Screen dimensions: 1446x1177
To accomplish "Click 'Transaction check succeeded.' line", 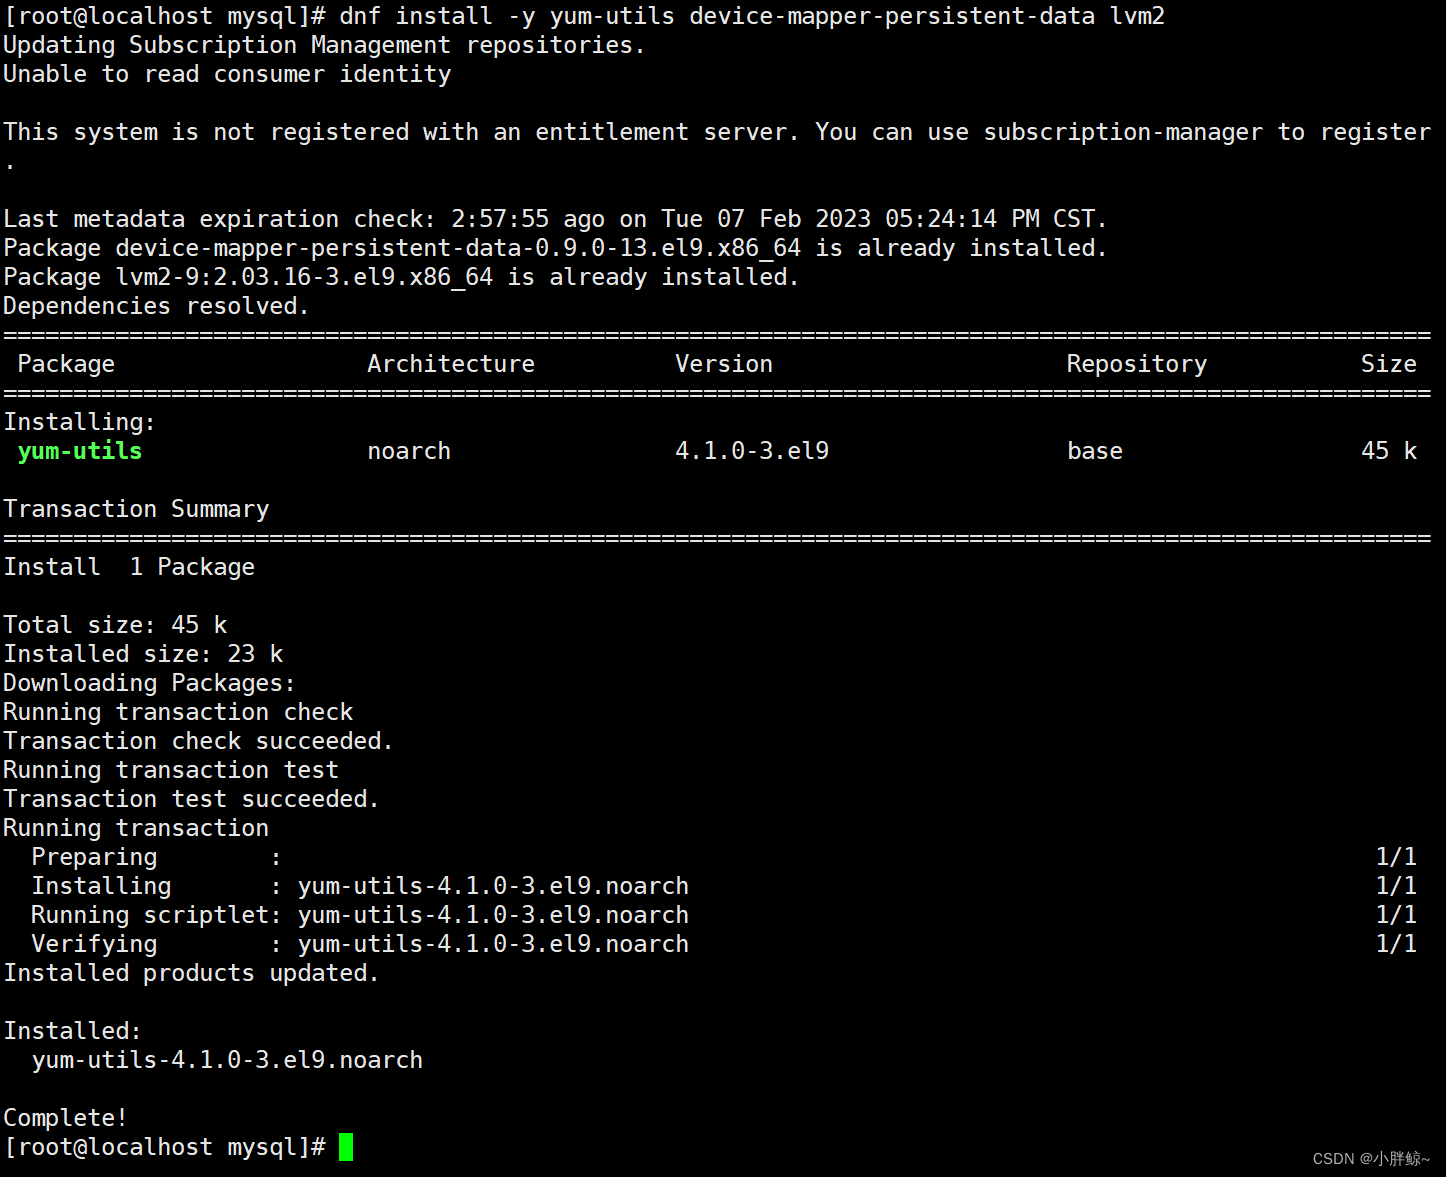I will pos(198,741).
